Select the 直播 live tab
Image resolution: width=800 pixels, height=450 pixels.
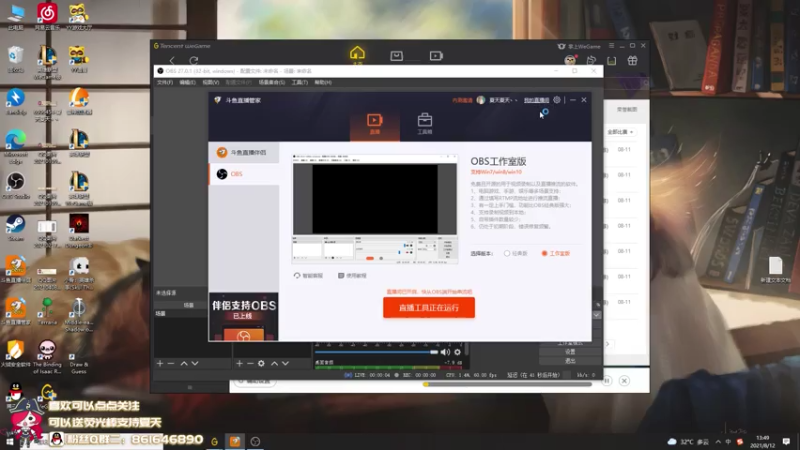(x=374, y=124)
